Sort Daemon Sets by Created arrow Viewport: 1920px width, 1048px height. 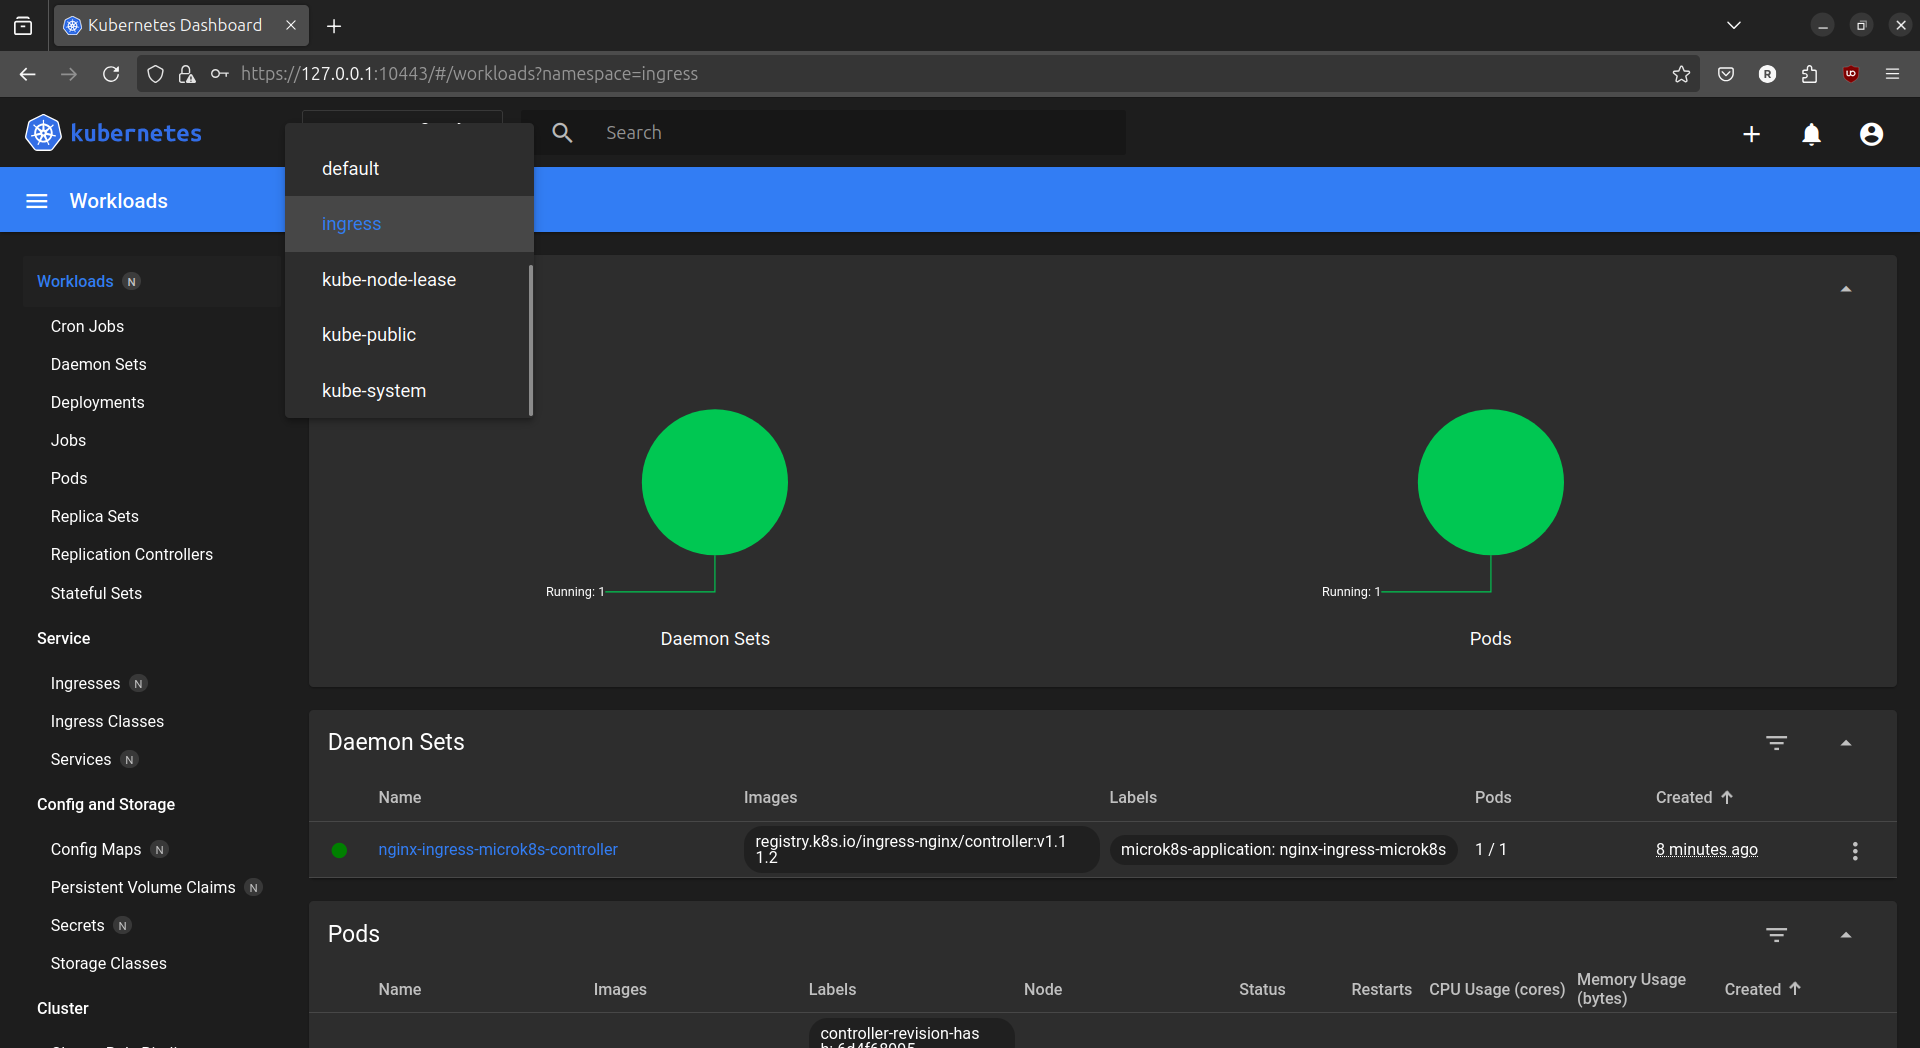click(1727, 797)
